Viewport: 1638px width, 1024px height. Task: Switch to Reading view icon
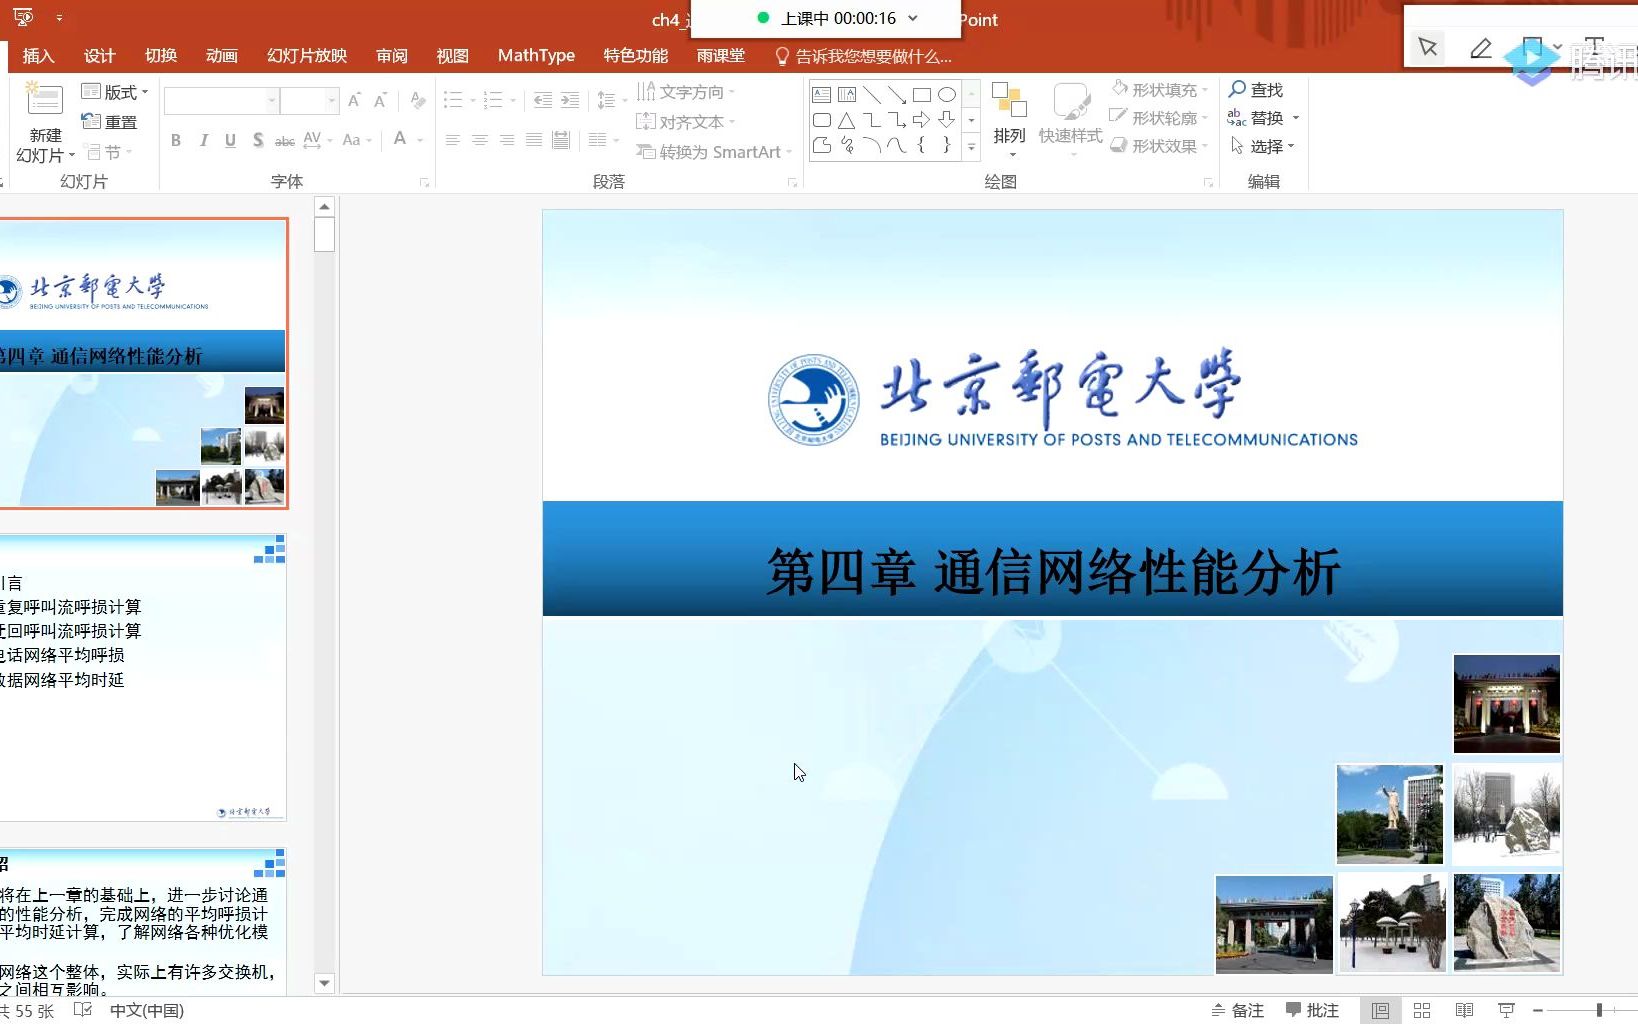point(1464,1011)
